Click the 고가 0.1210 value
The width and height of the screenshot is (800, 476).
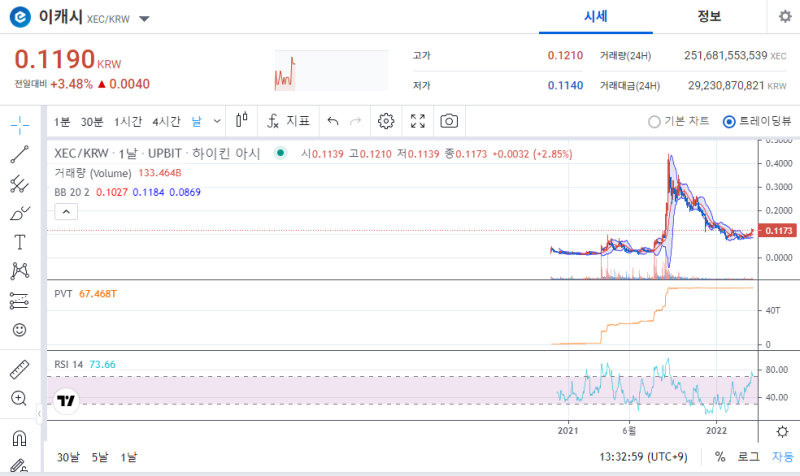click(x=565, y=55)
